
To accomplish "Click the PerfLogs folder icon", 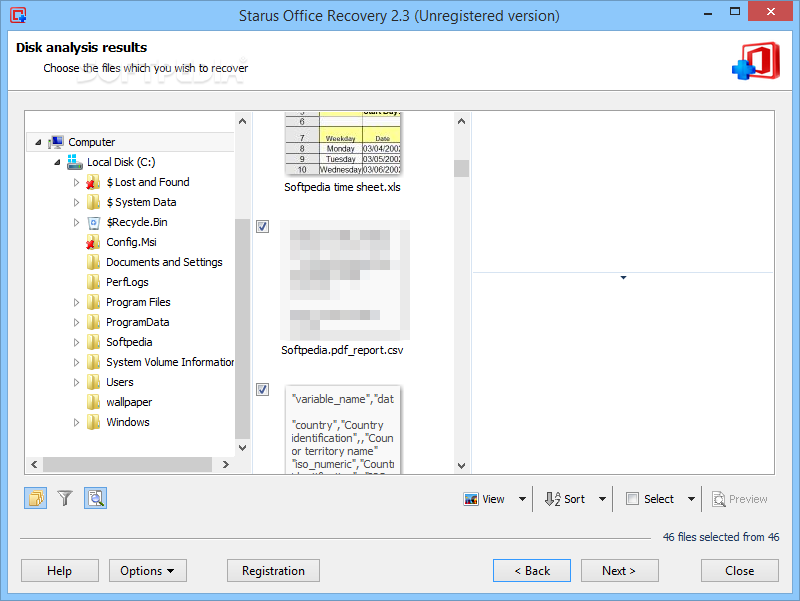I will point(93,282).
